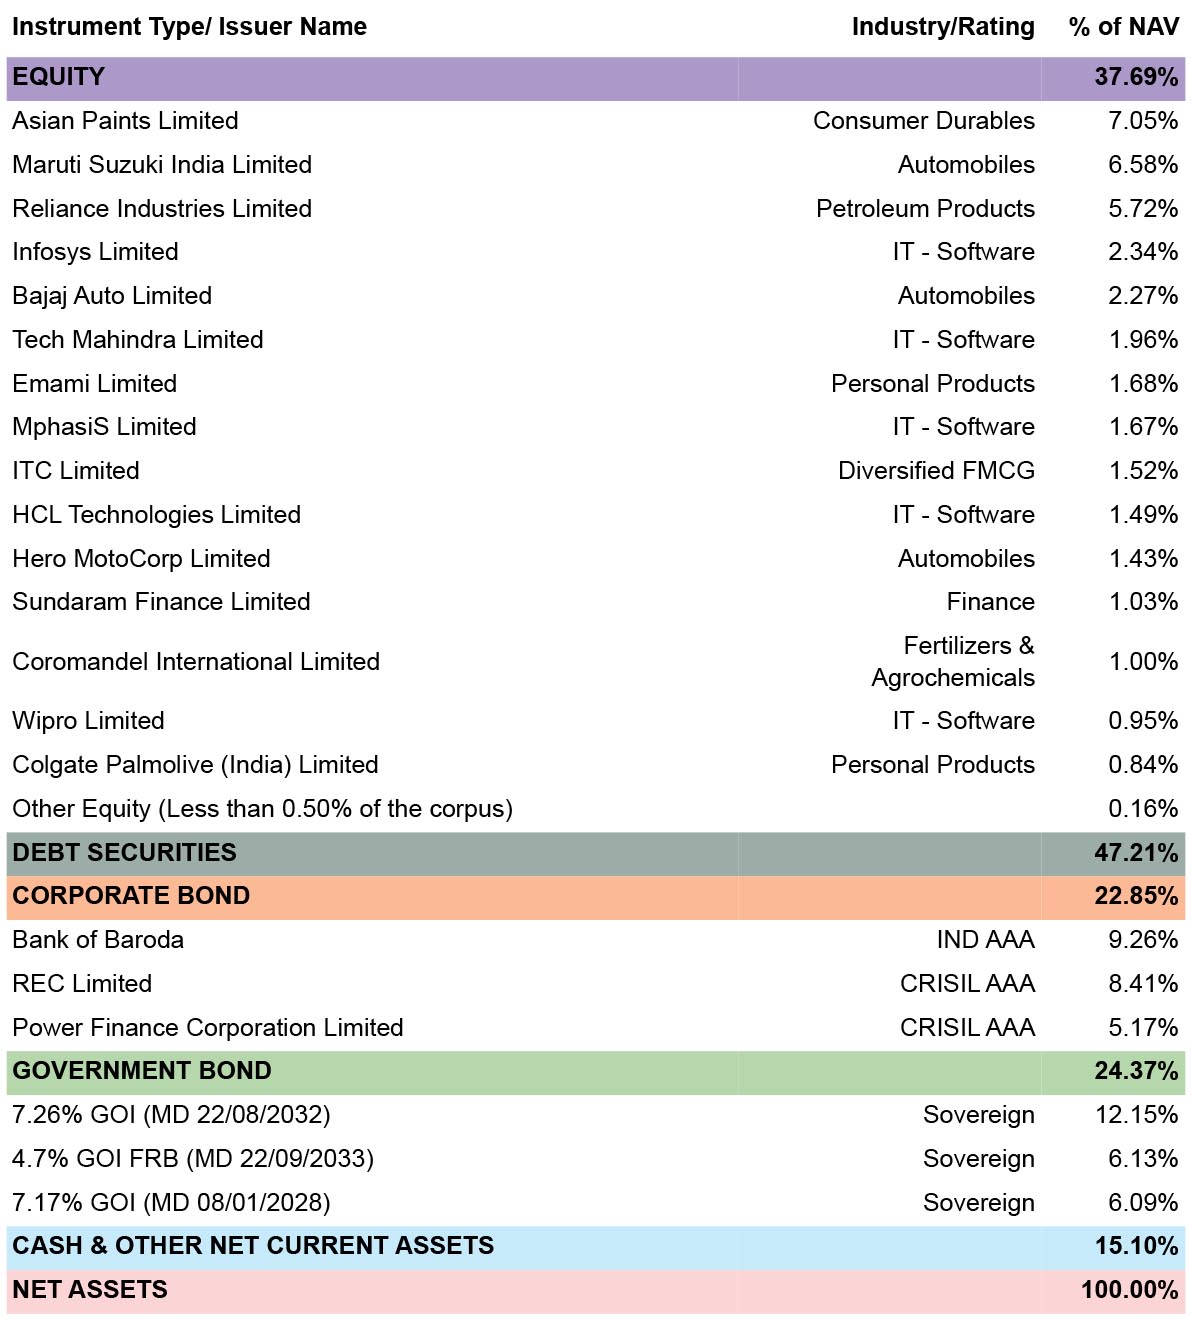This screenshot has width=1191, height=1321.
Task: Click the 7.26% GOI (MD 22/08/2032) entry
Action: pyautogui.click(x=171, y=1115)
